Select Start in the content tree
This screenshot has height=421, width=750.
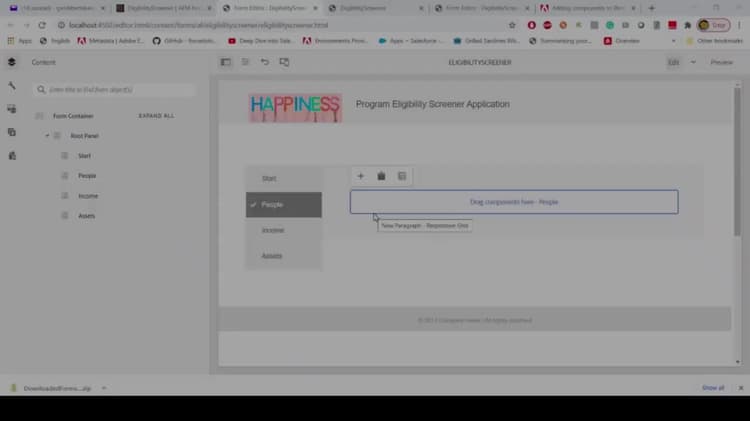84,156
